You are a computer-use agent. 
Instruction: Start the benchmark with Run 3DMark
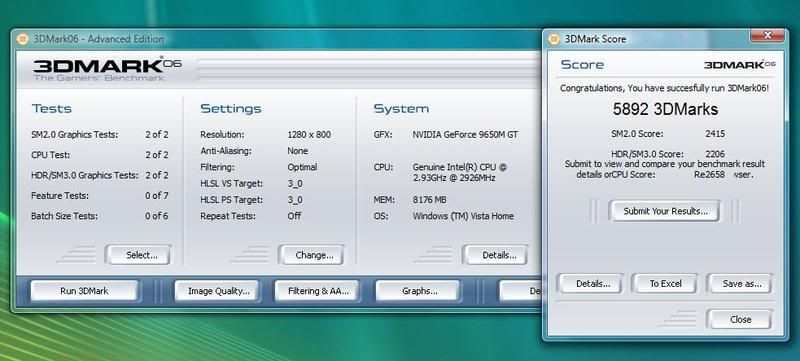pos(84,291)
